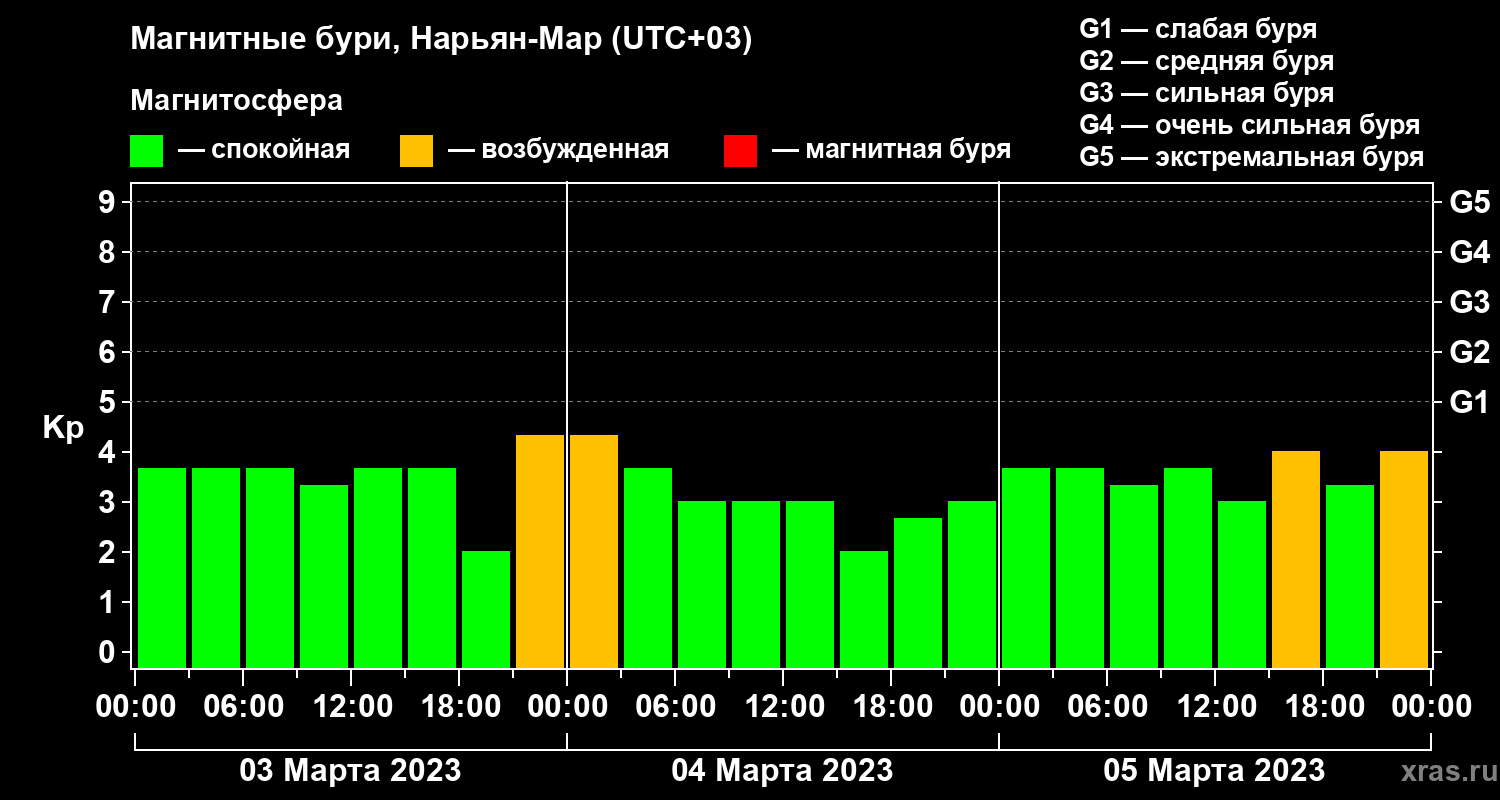Select the green 18:00–21:00 bar on 05 Марта
The image size is (1500, 800).
click(1350, 576)
